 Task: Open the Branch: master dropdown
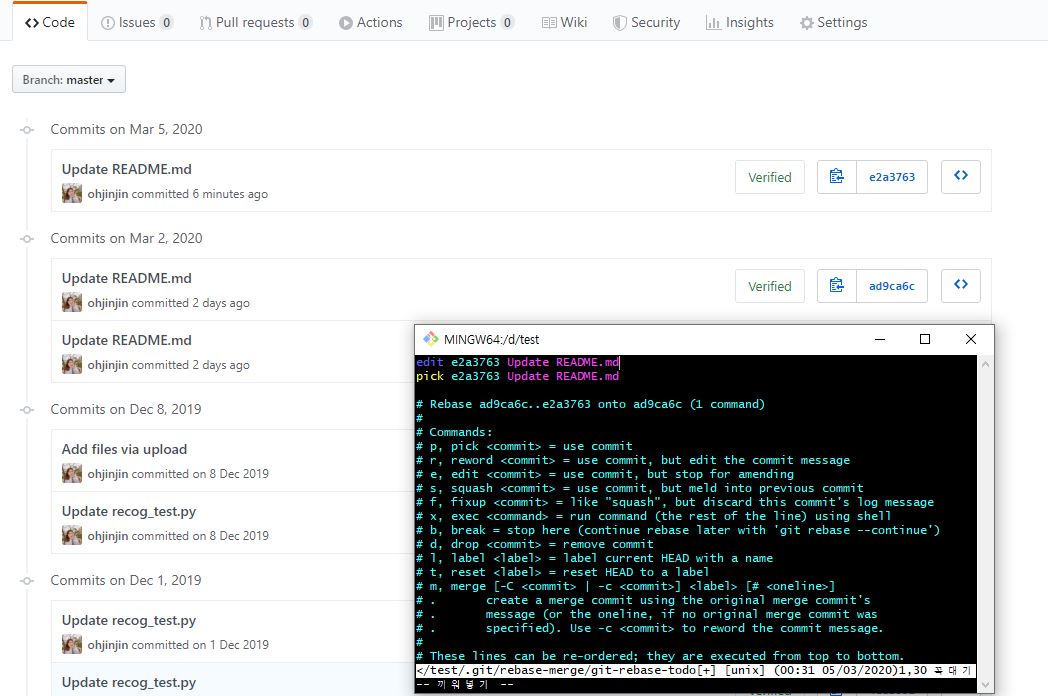[x=68, y=79]
